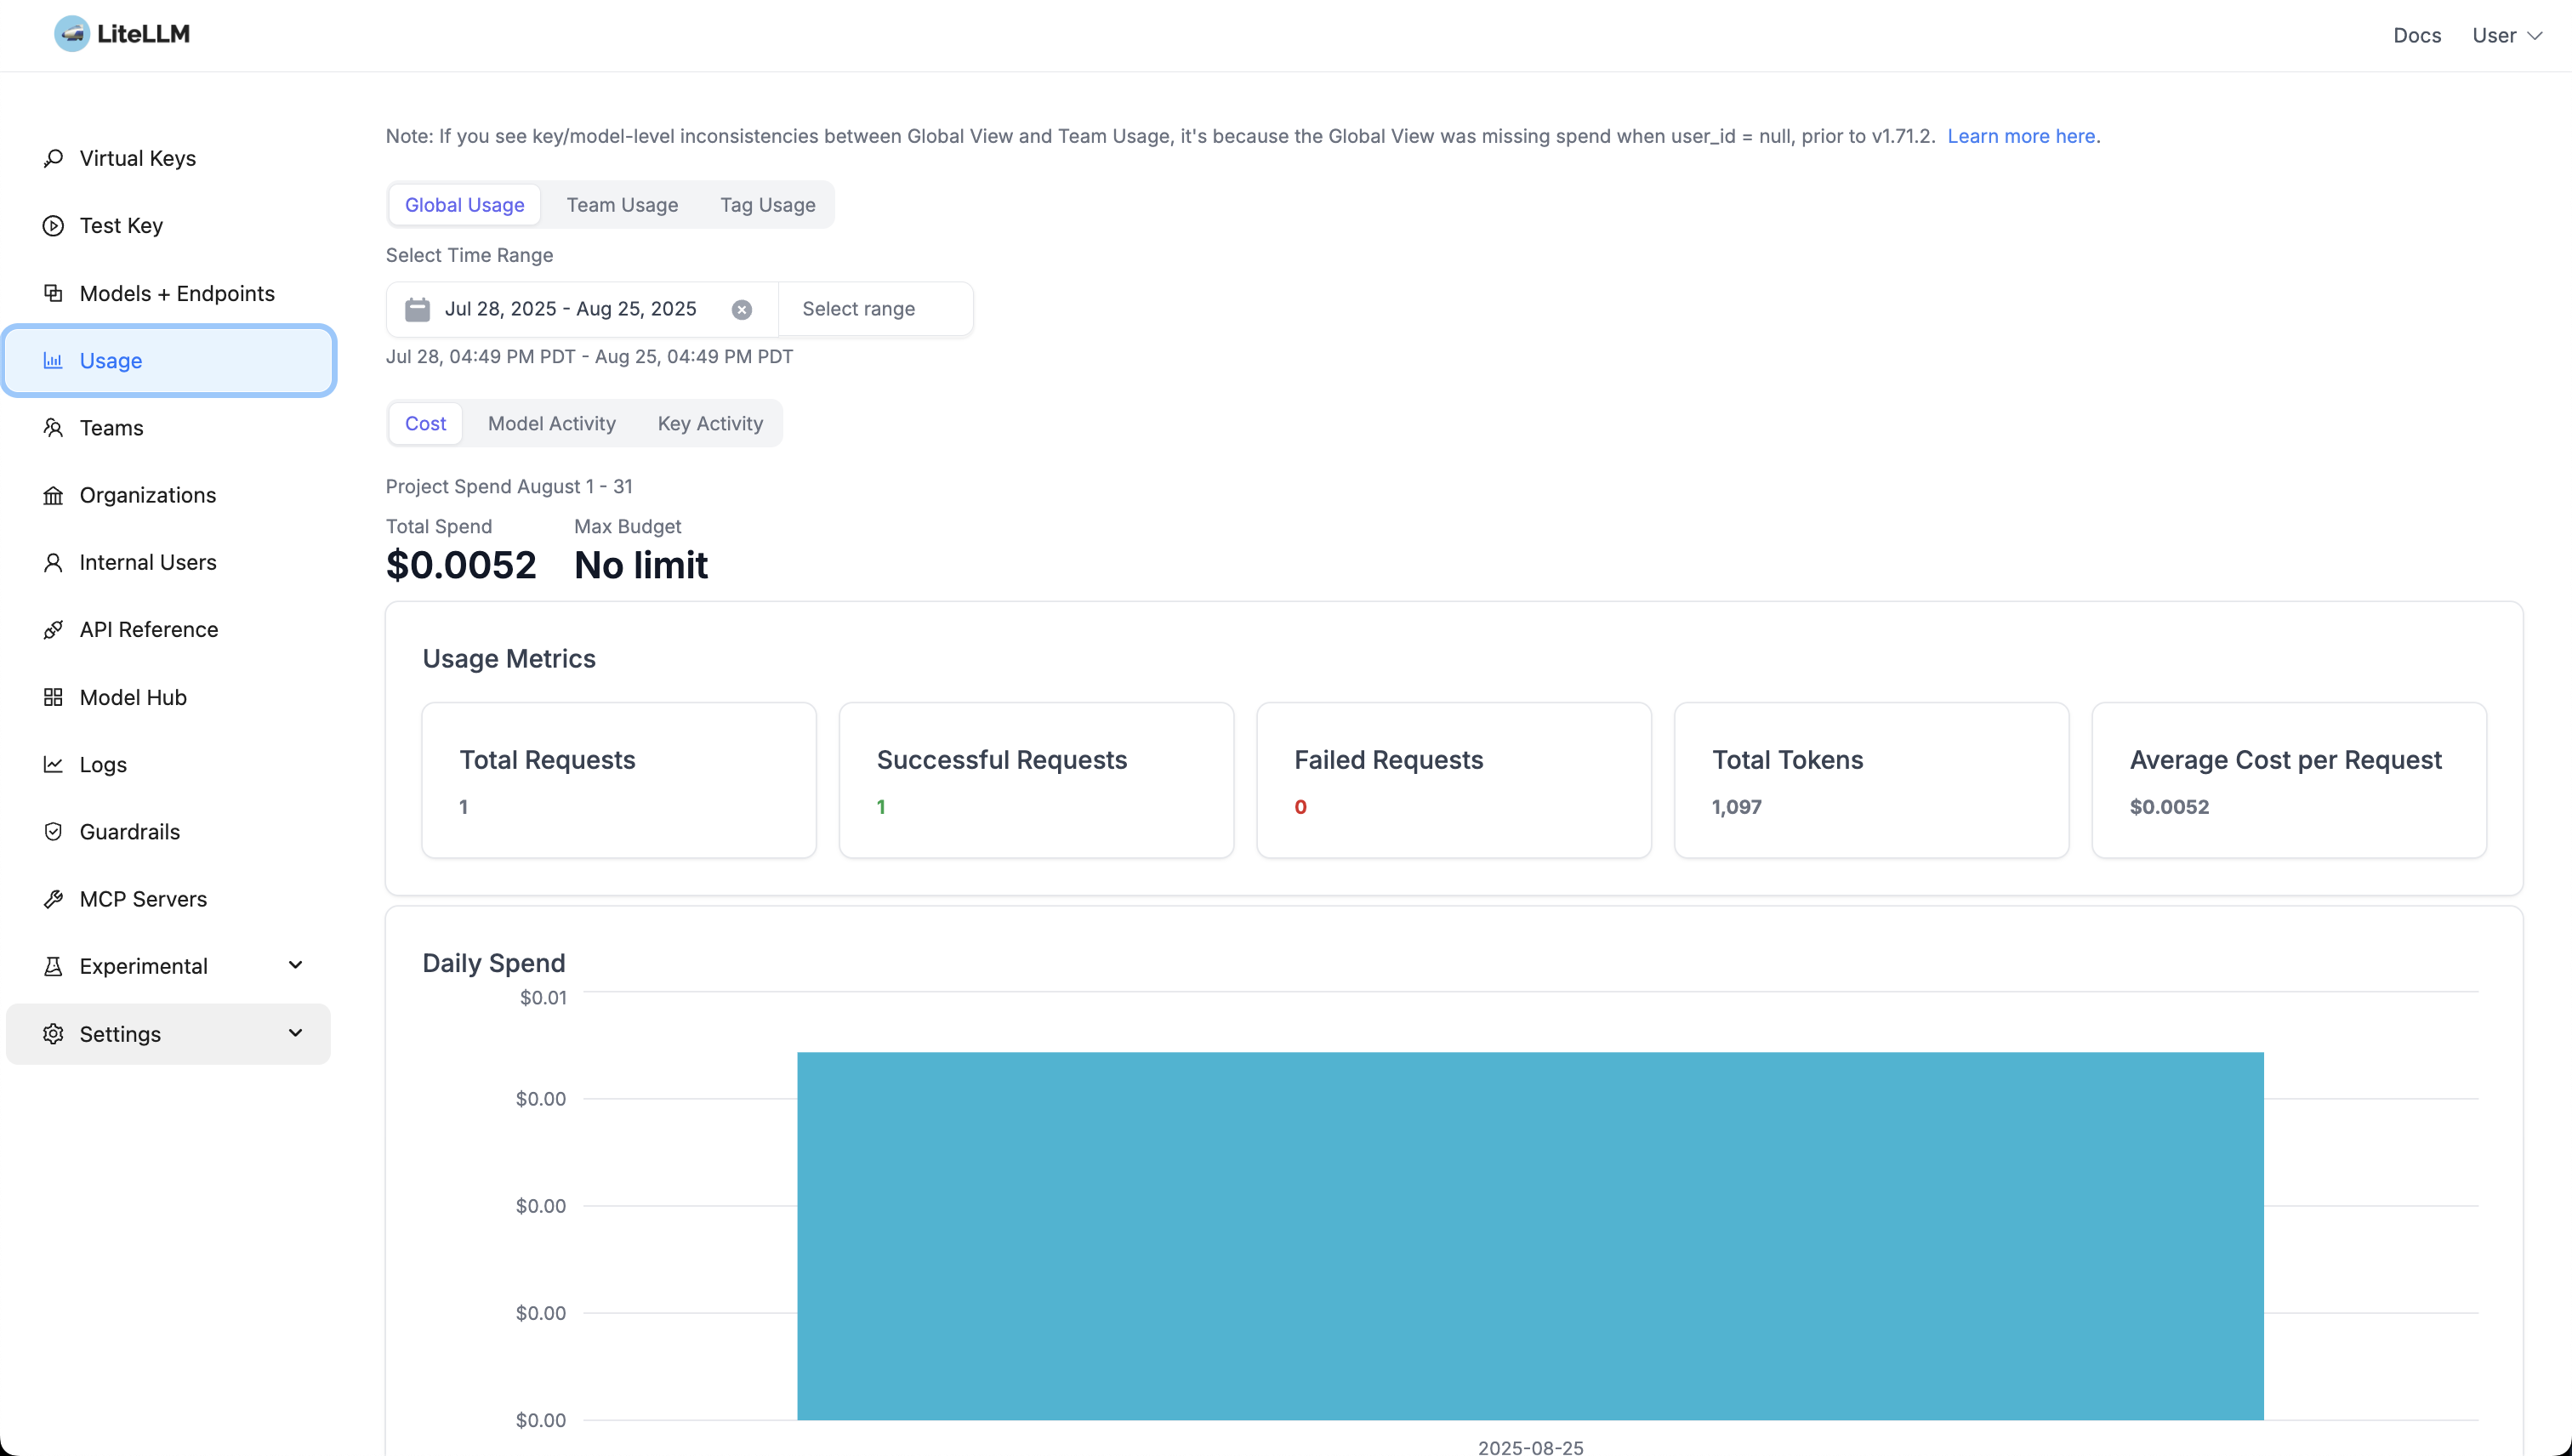This screenshot has width=2572, height=1456.
Task: Click the Models + Endpoints icon
Action: 53,293
